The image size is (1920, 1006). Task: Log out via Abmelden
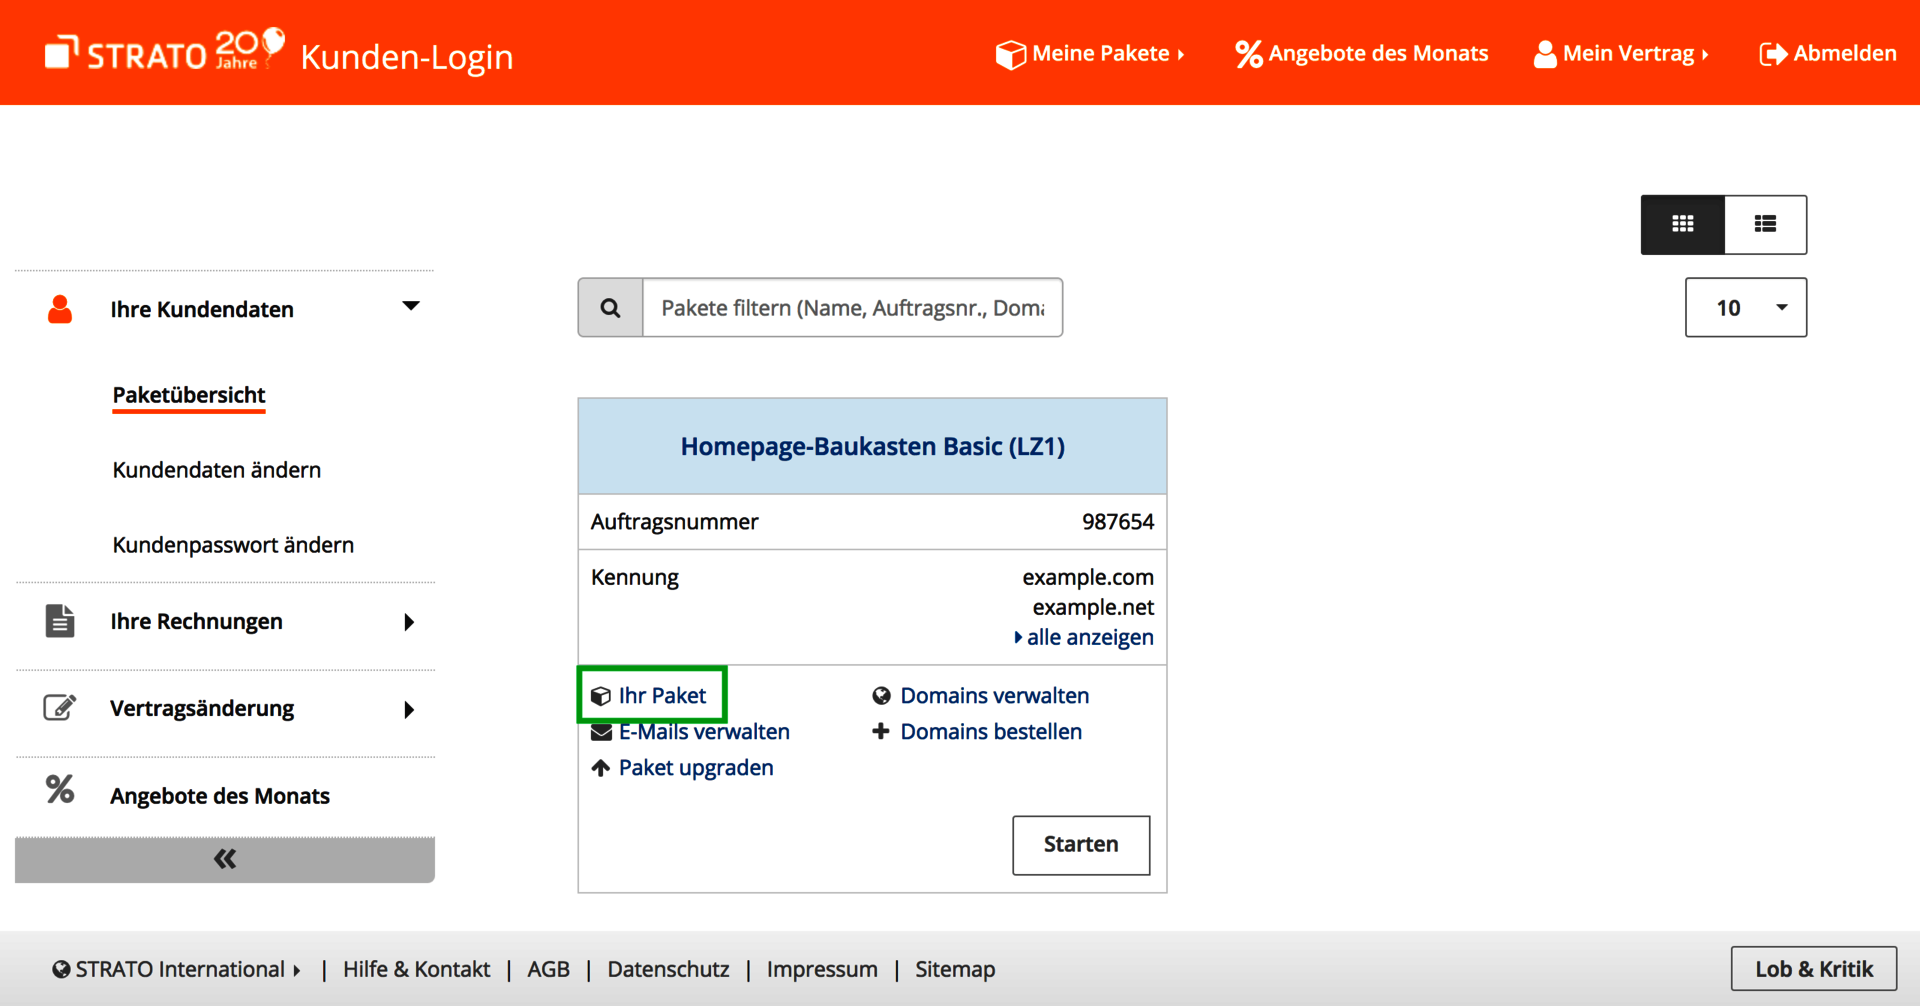[x=1828, y=54]
